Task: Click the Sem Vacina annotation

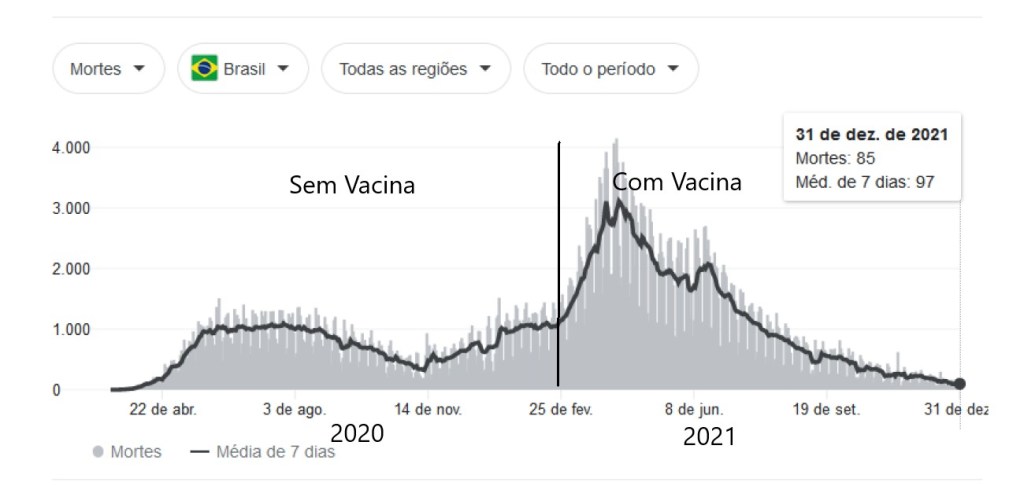Action: click(352, 185)
